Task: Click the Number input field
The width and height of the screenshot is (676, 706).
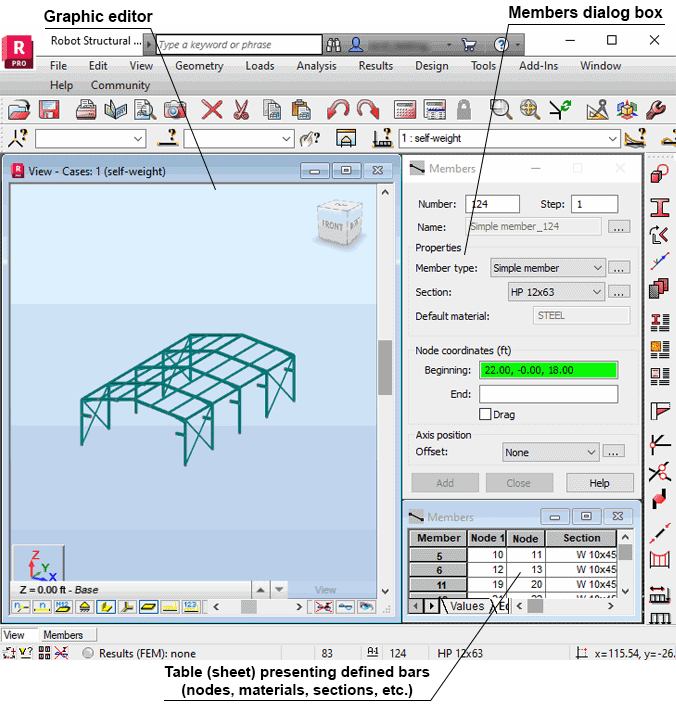Action: point(492,204)
